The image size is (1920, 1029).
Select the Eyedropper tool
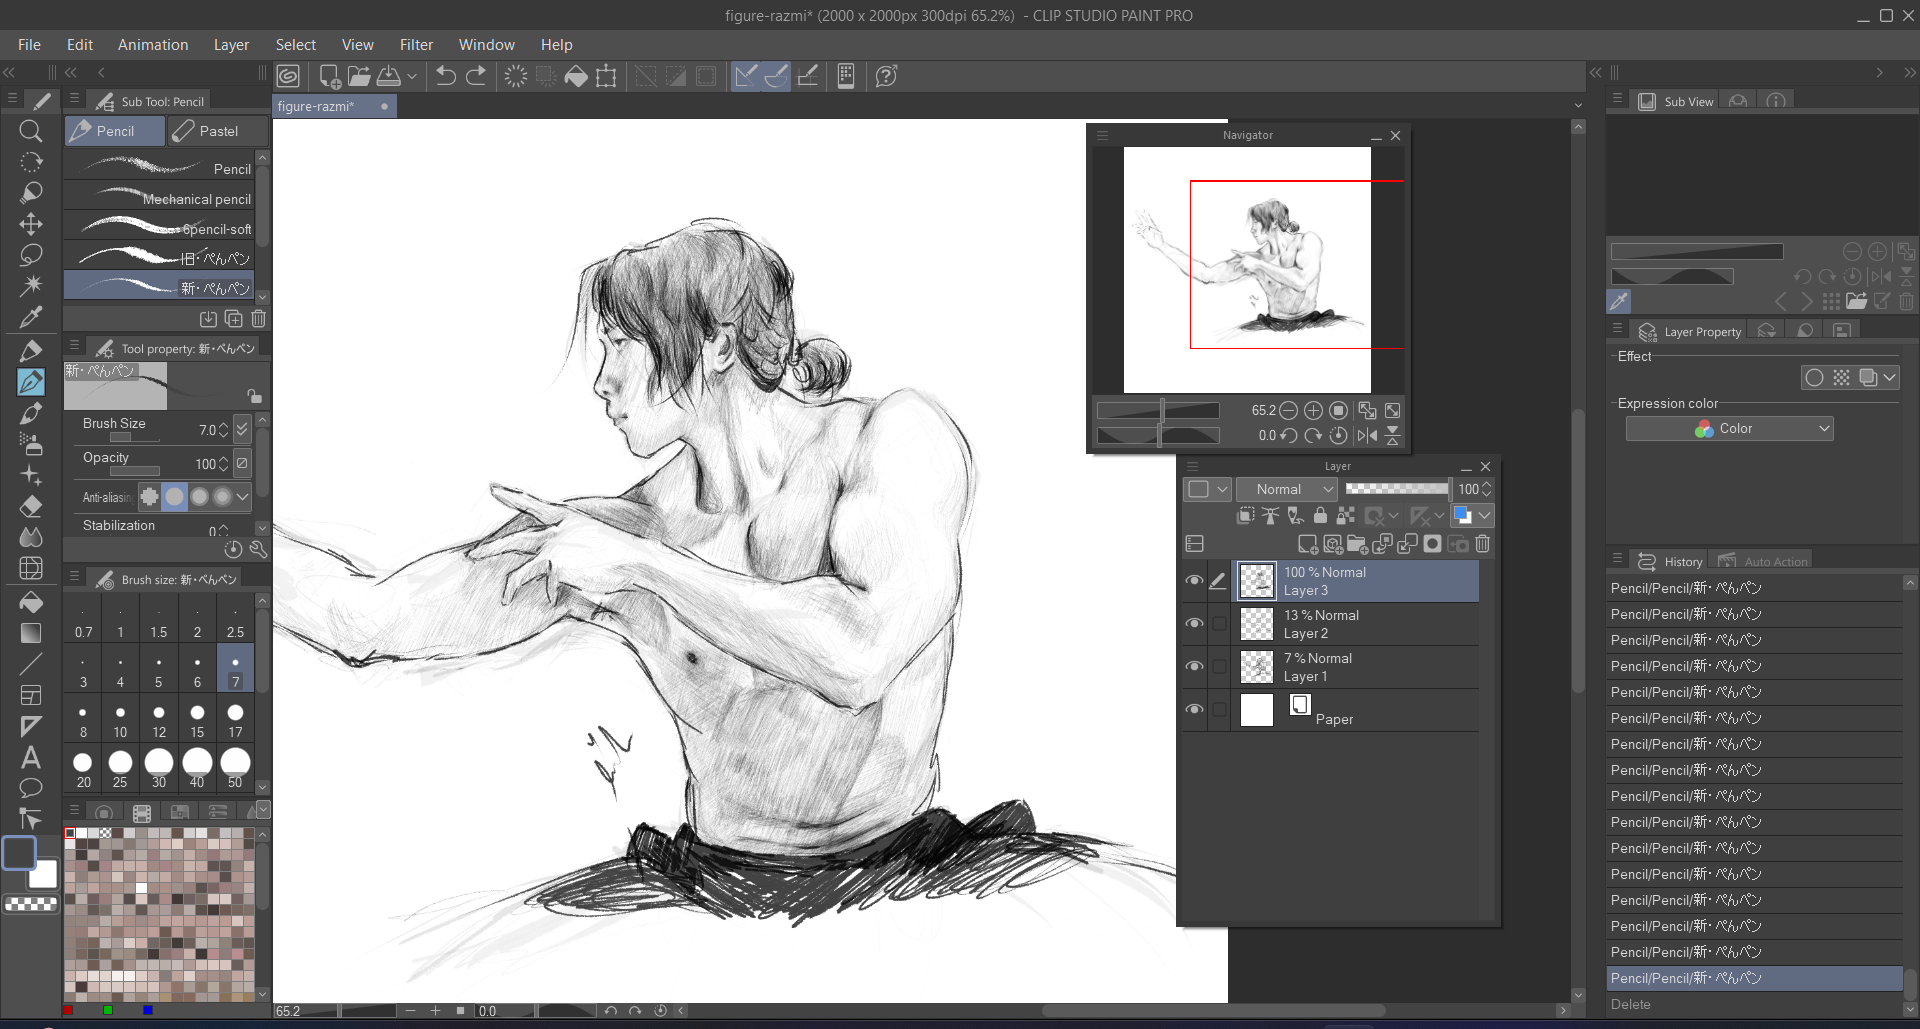(x=31, y=318)
